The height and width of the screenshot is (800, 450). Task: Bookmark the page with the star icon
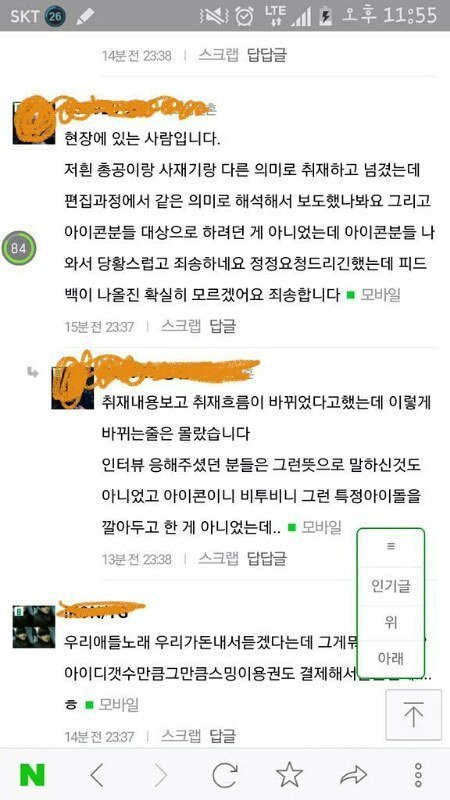coord(289,774)
